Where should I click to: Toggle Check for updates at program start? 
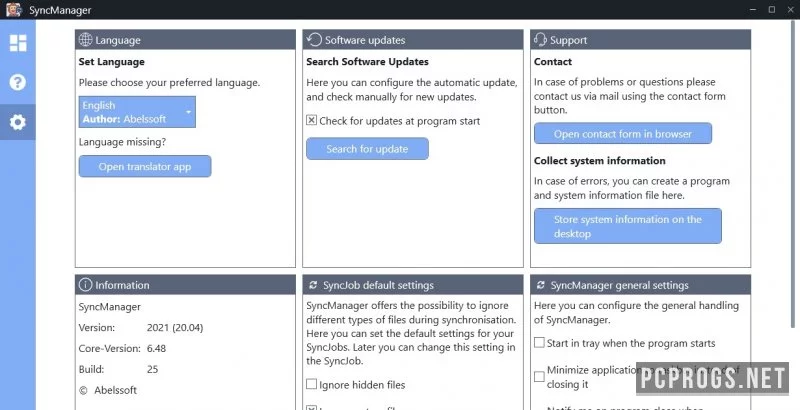(x=311, y=120)
